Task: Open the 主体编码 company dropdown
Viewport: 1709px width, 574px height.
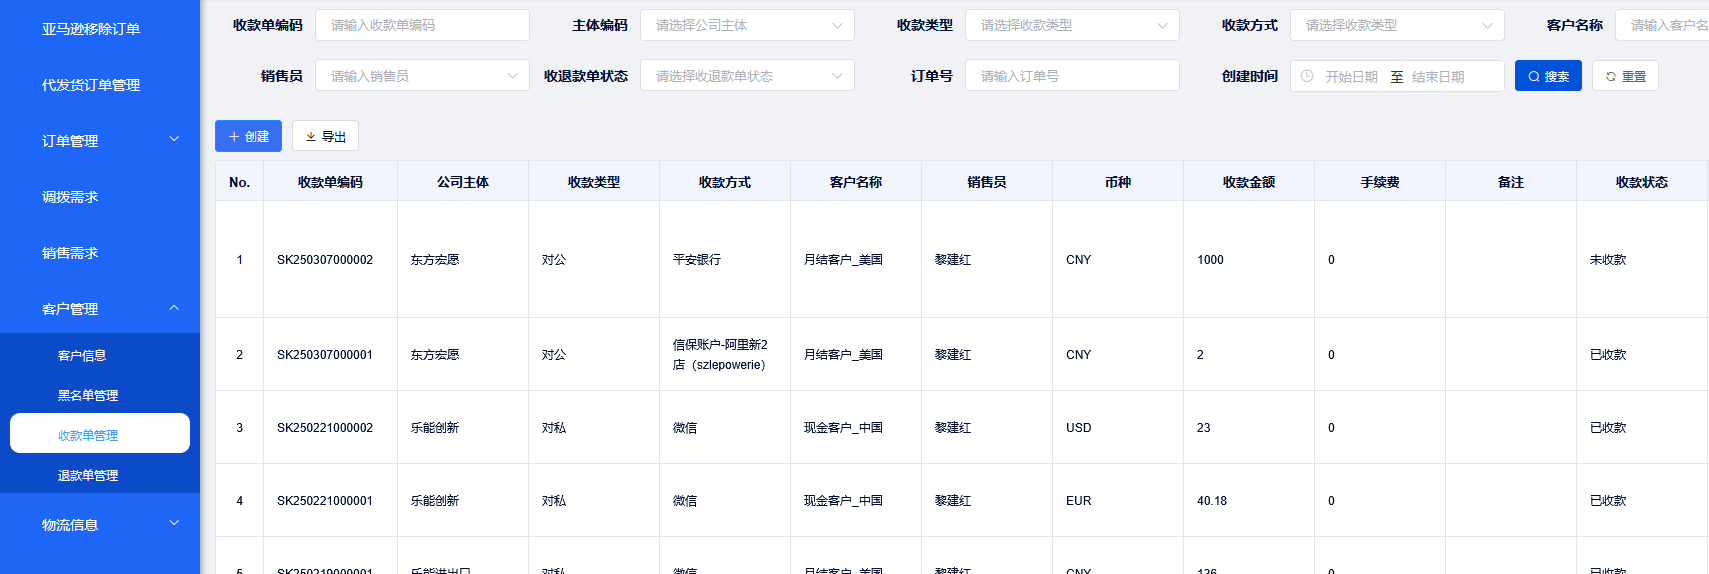Action: click(x=746, y=25)
